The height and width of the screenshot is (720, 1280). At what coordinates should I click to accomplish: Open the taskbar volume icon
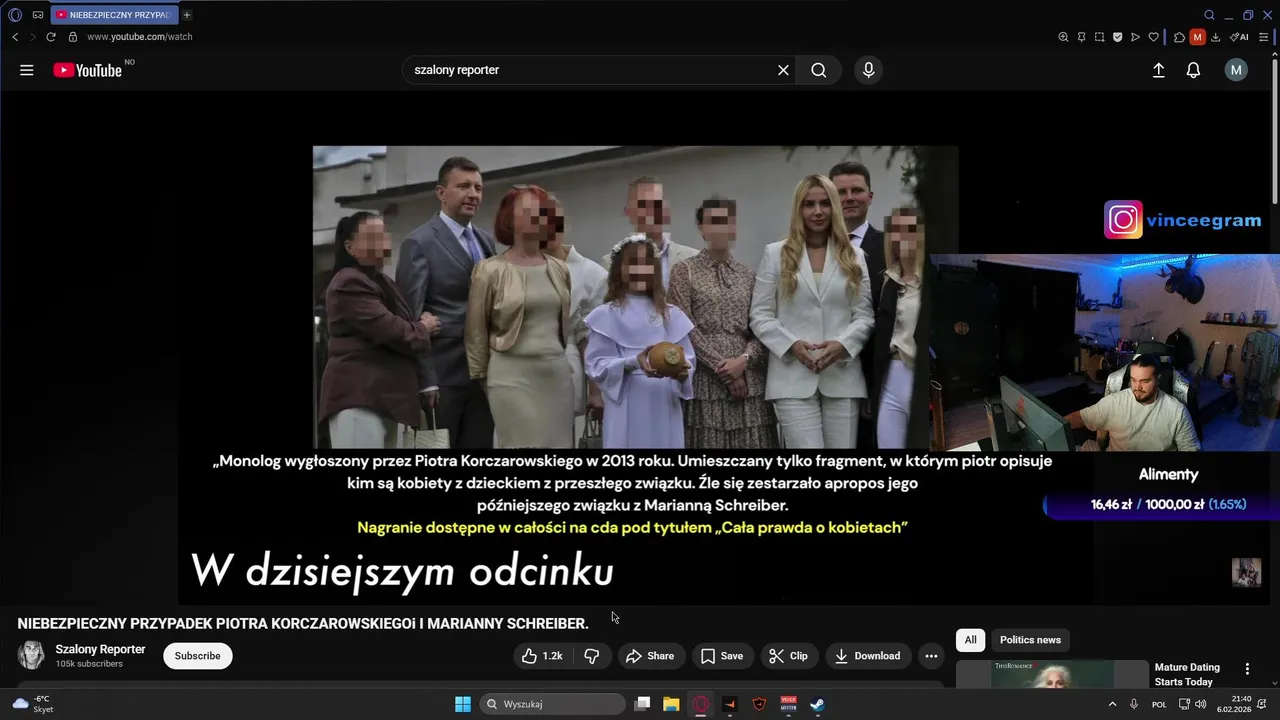tap(1200, 704)
